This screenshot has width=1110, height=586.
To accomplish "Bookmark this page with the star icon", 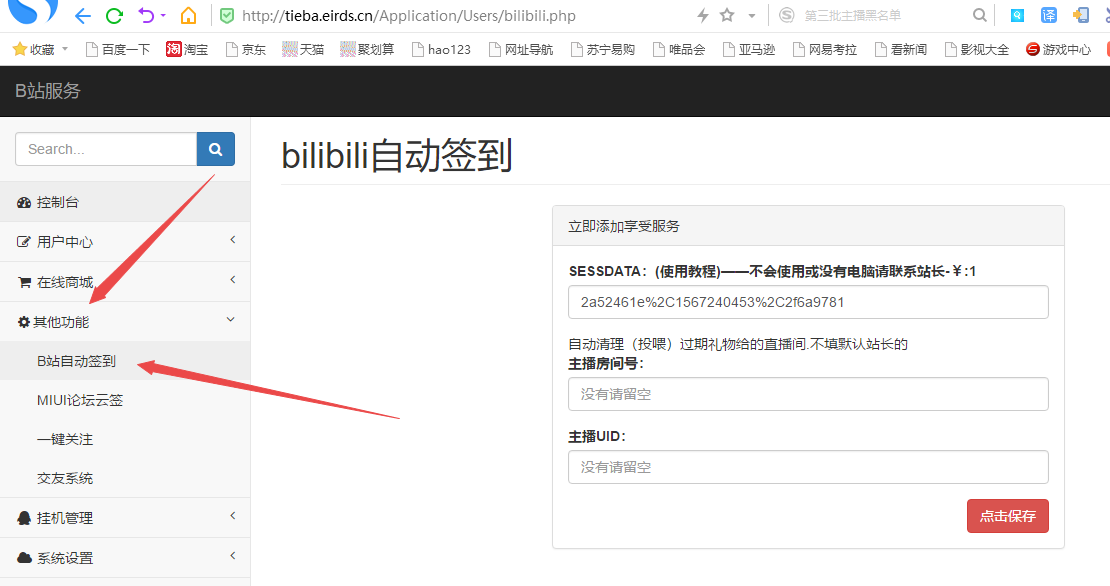I will [x=727, y=15].
